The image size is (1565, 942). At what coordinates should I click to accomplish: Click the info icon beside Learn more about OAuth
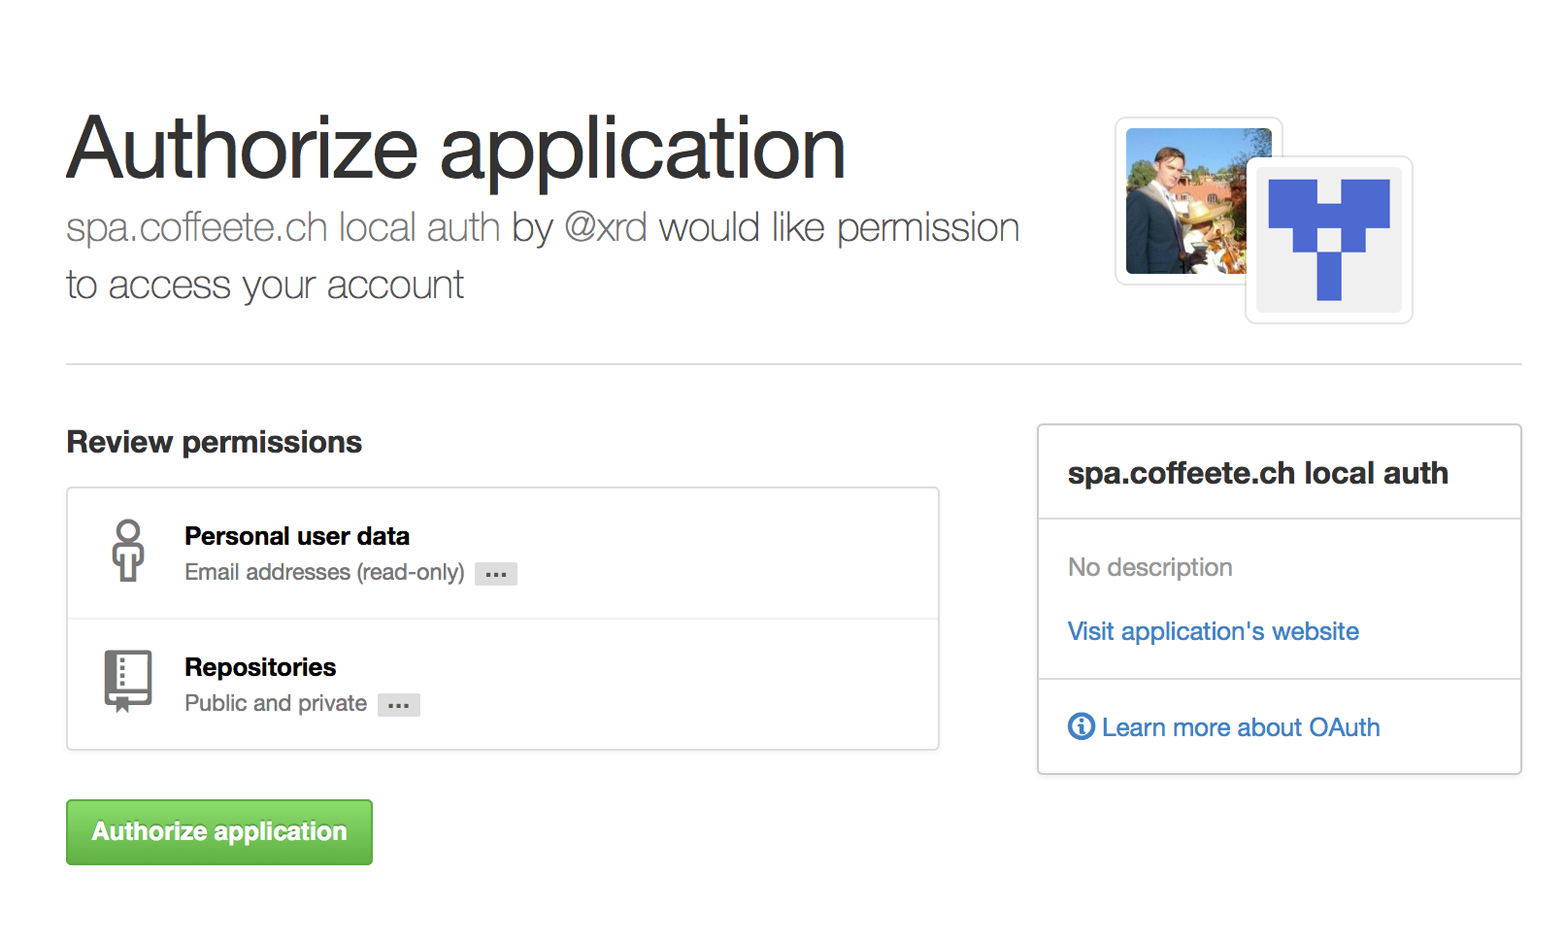pos(1081,727)
